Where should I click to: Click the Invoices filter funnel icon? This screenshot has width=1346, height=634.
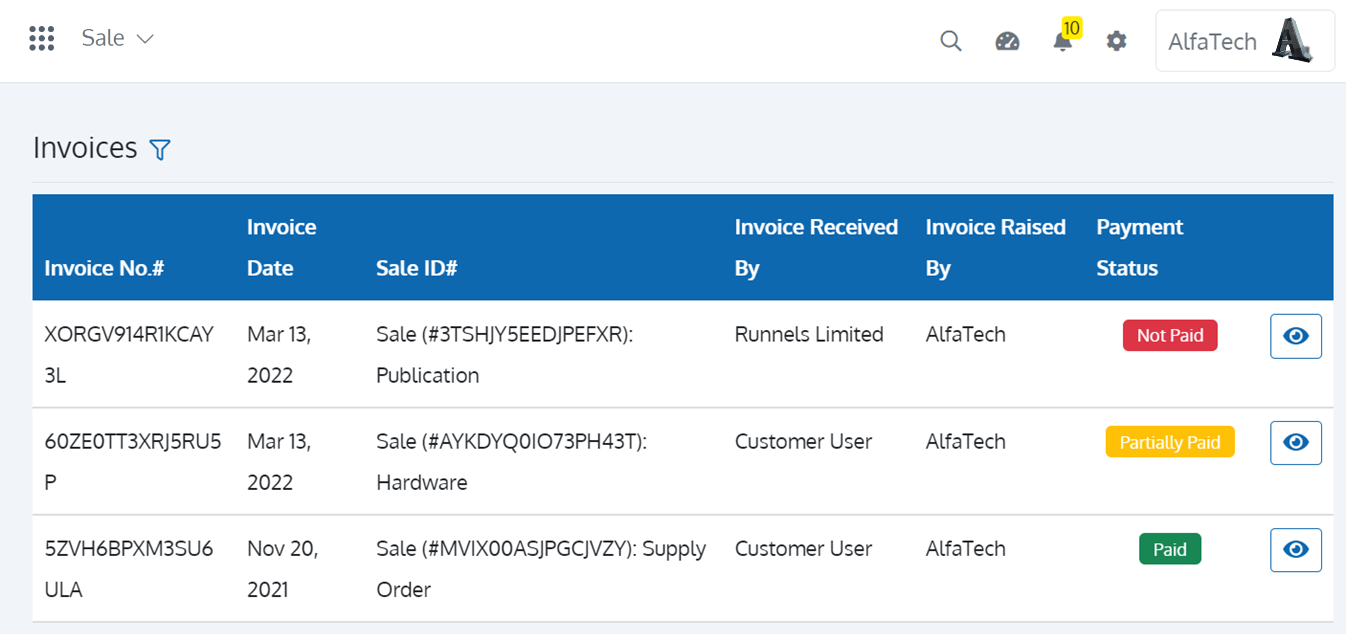160,150
